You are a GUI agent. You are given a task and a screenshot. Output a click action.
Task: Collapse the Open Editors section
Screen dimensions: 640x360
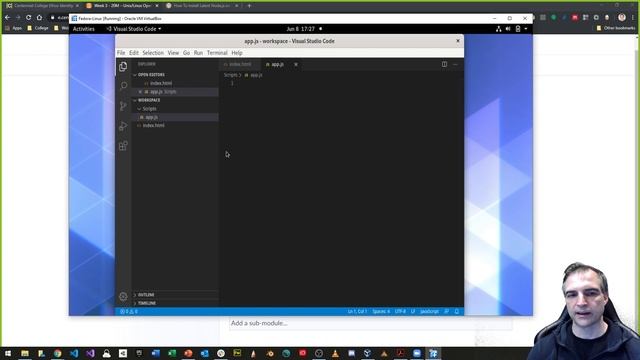click(176, 75)
